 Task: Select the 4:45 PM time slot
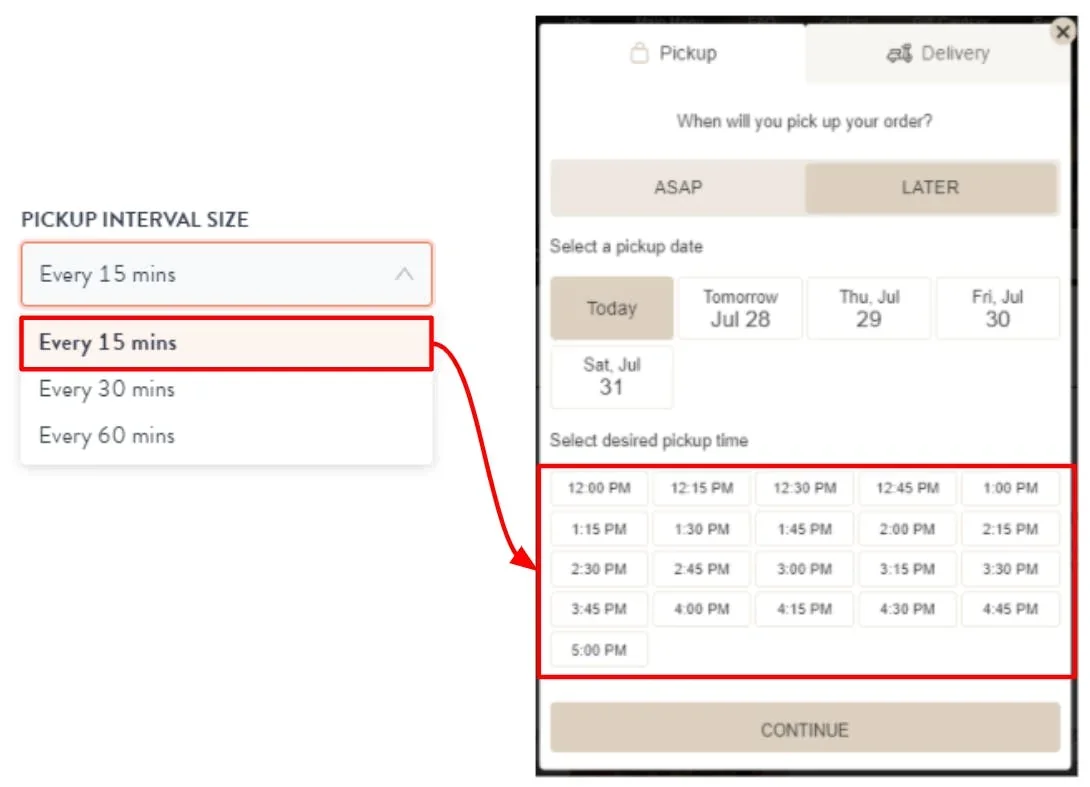1011,609
